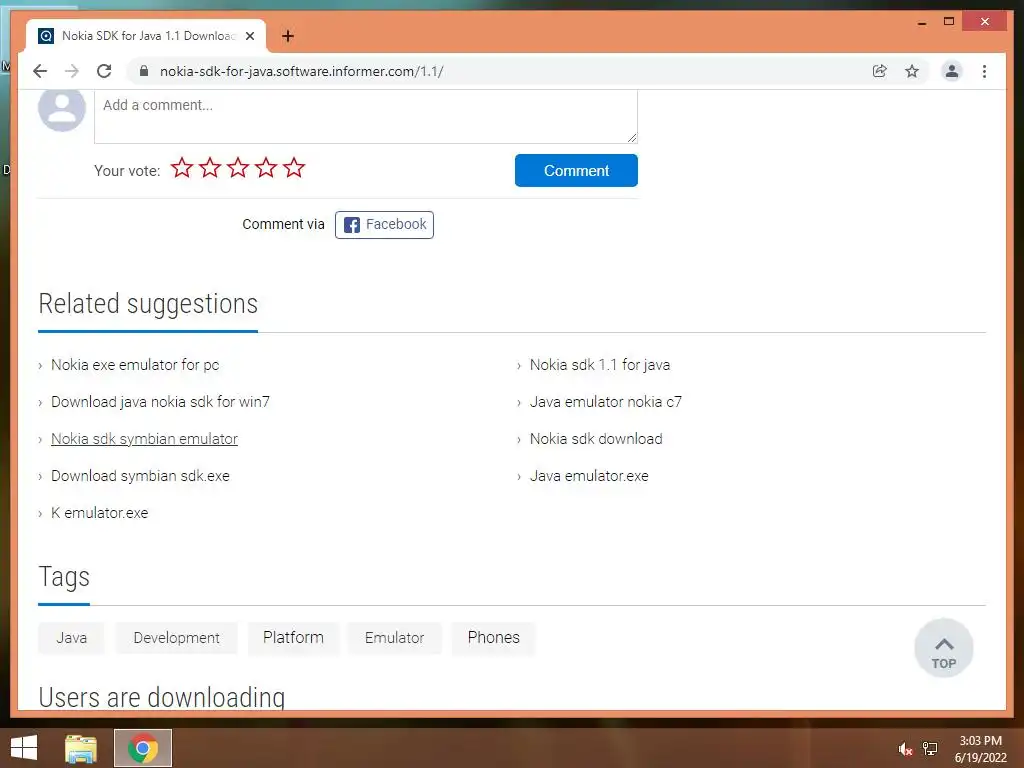Click the Add a comment text box
This screenshot has width=1024, height=768.
tap(366, 116)
